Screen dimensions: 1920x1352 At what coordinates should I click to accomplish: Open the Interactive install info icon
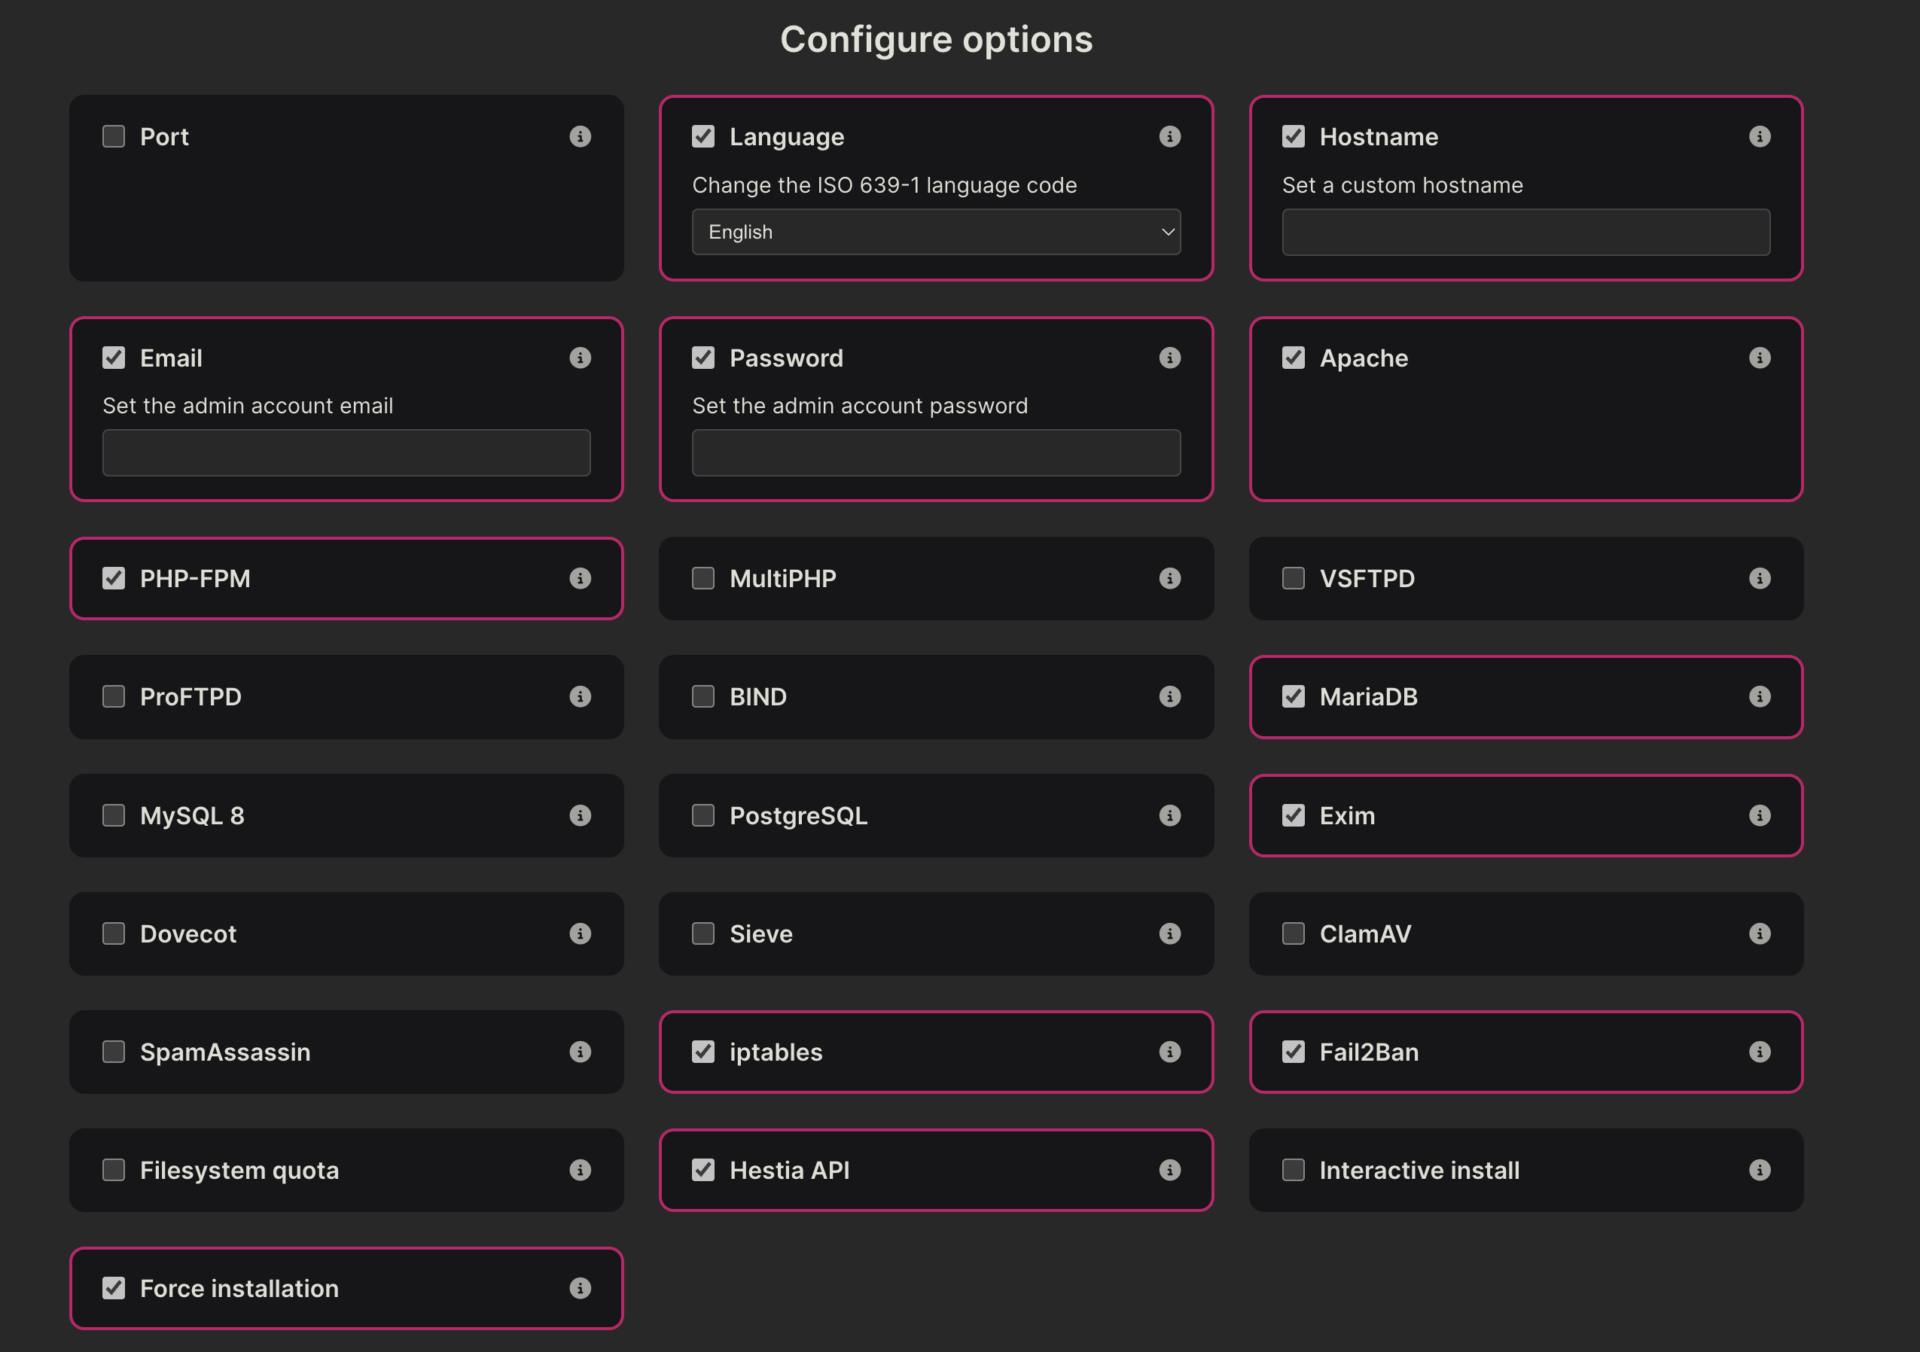[x=1760, y=1169]
